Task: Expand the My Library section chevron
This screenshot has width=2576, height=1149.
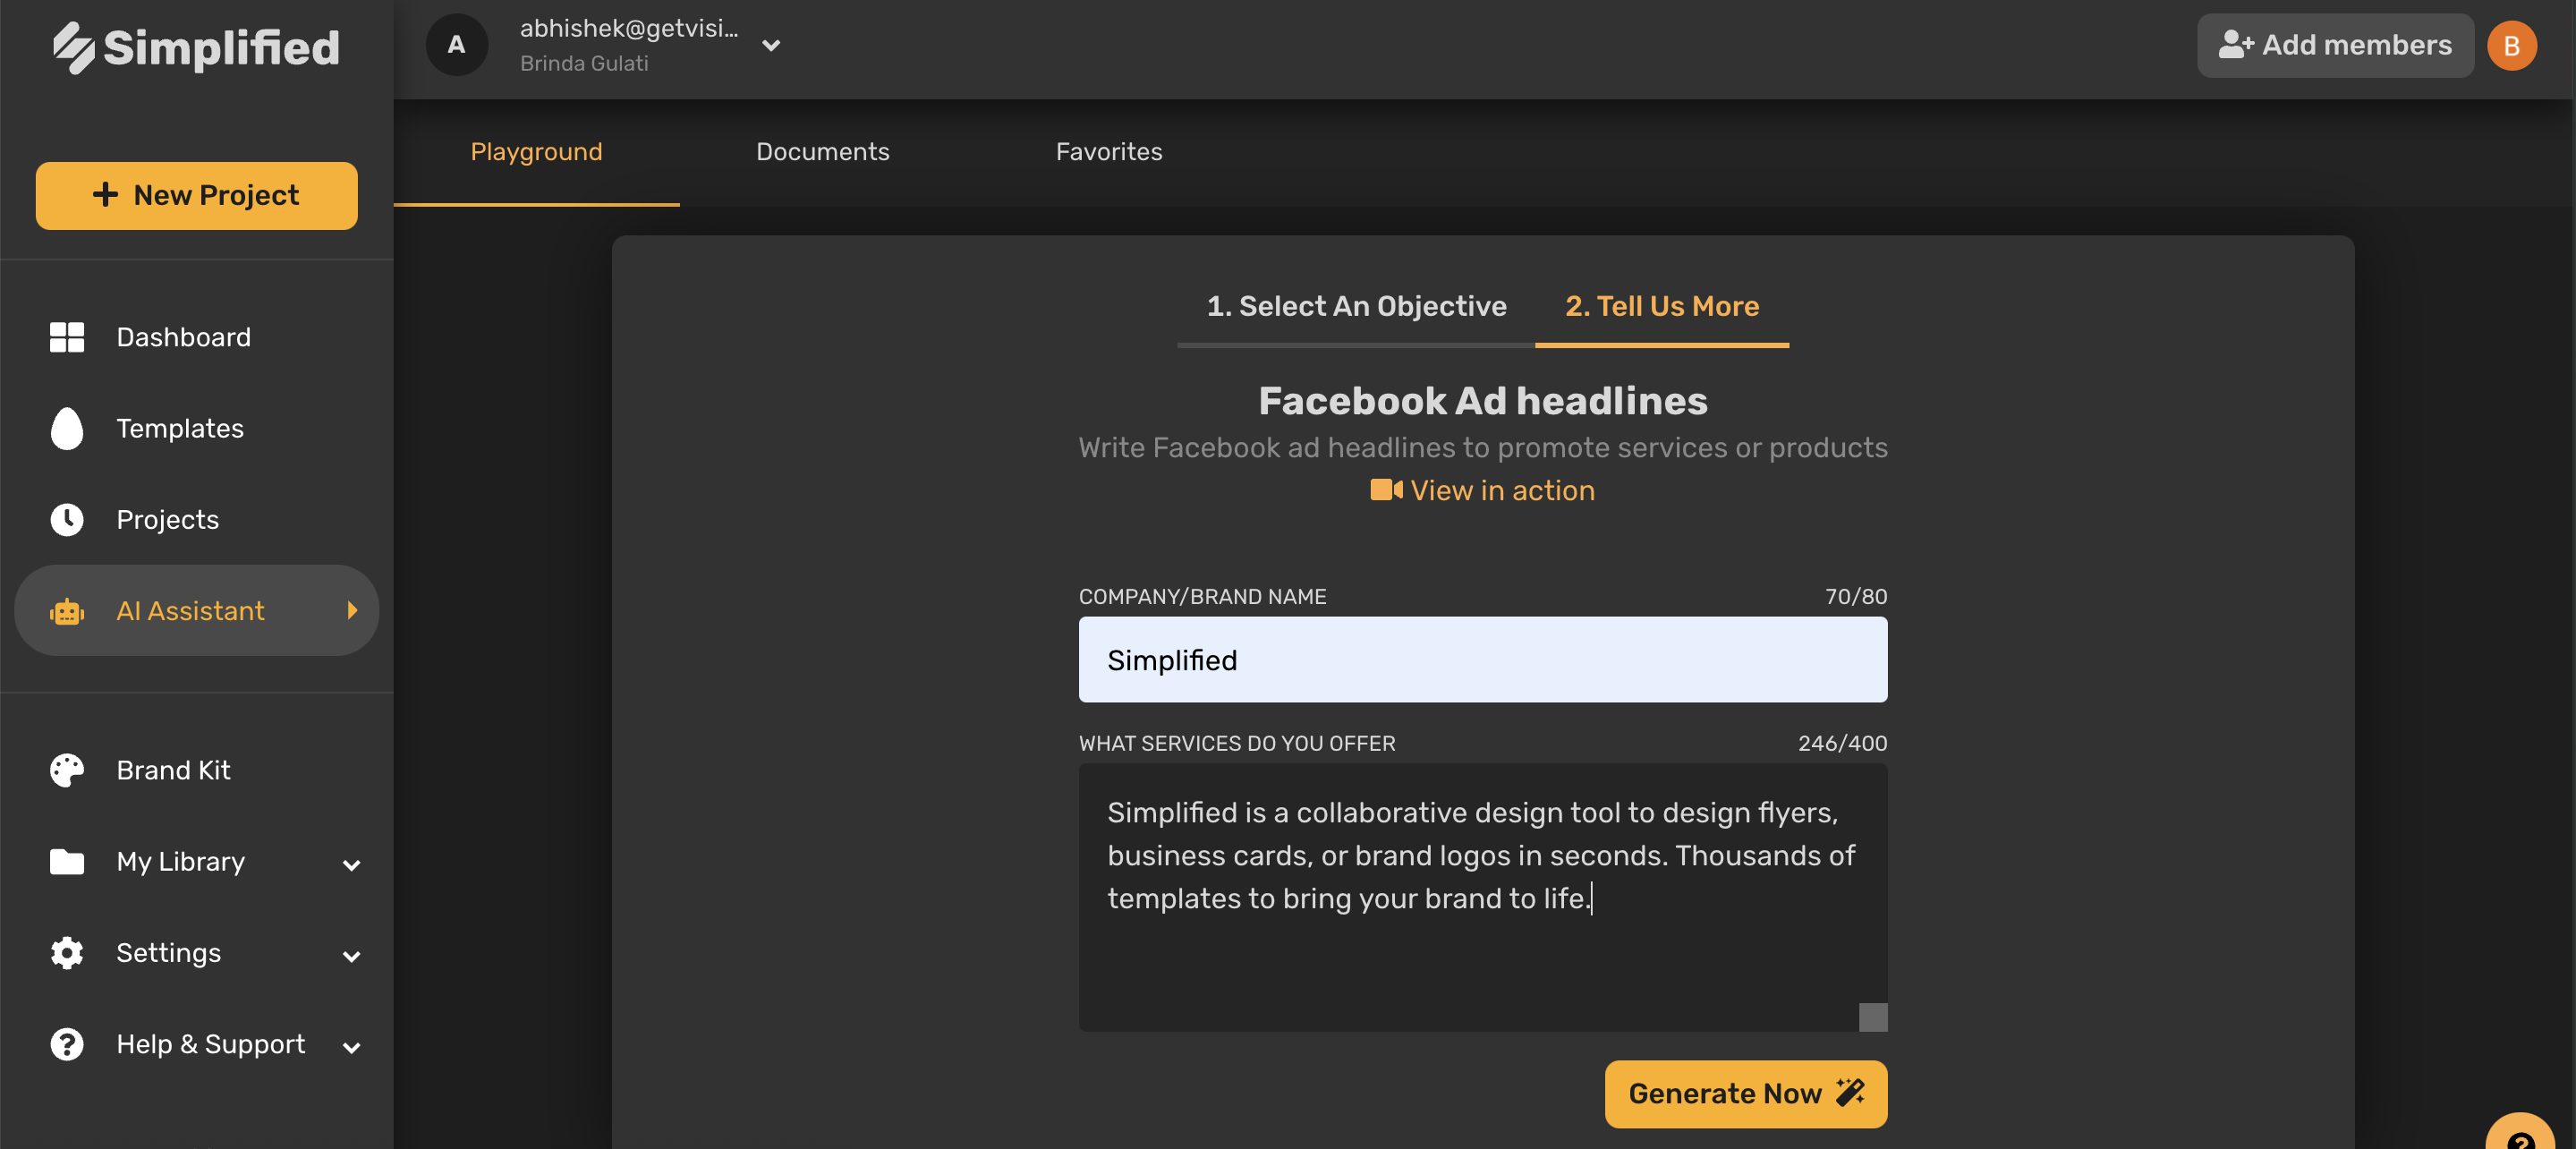Action: point(351,864)
